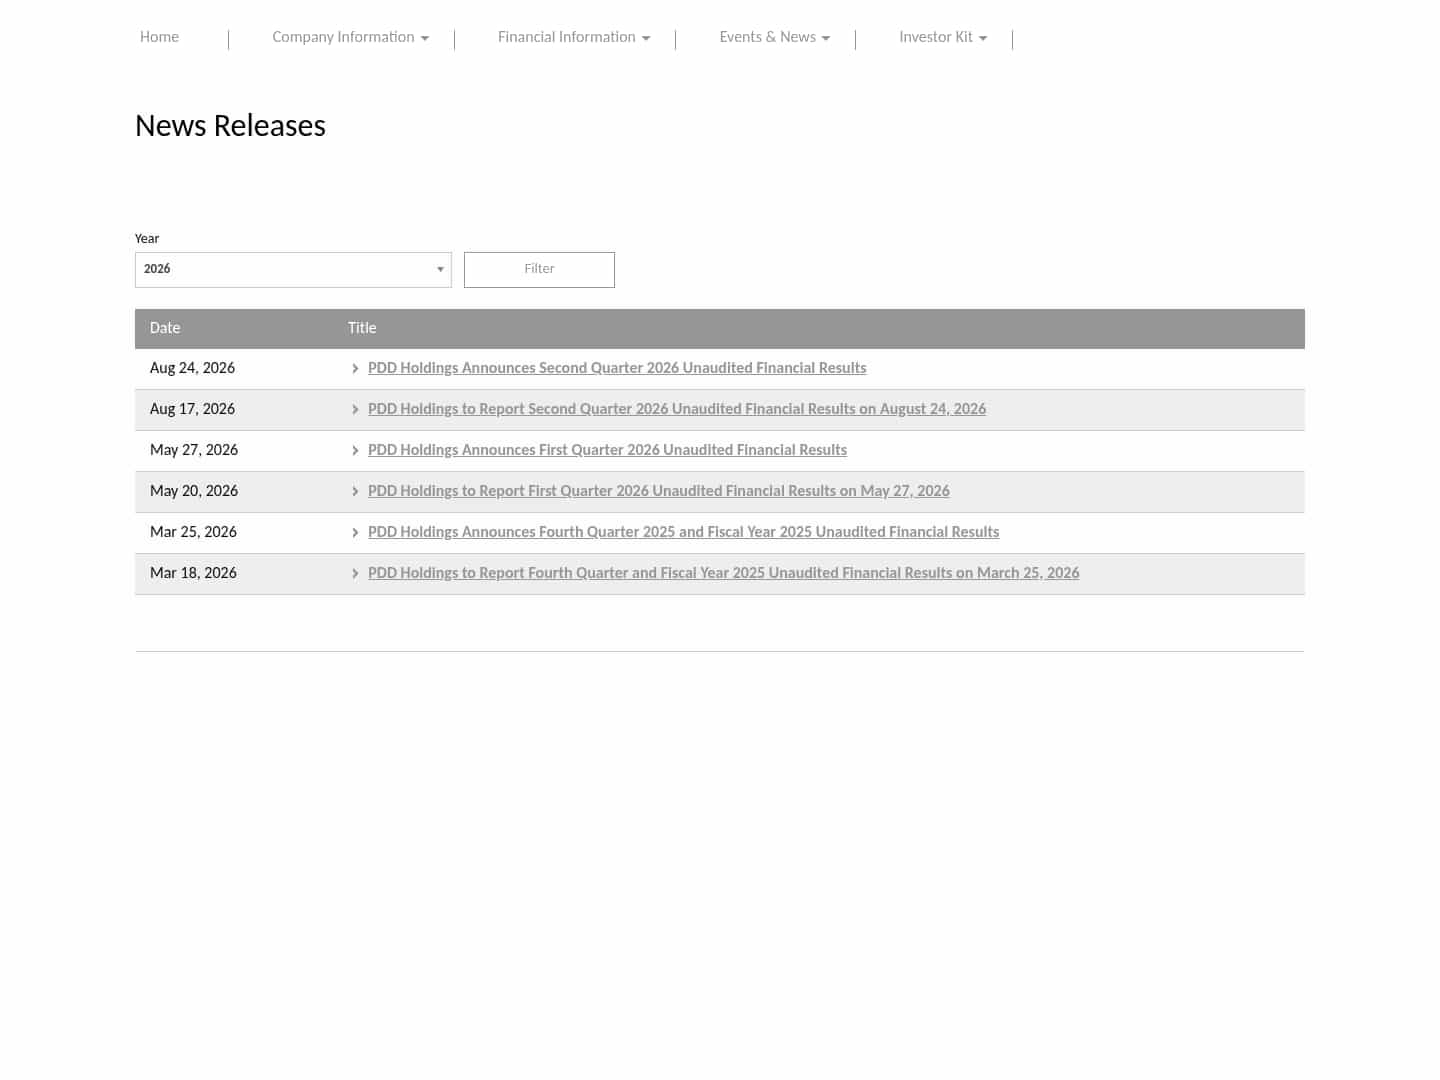Click the date cell Mar 25, 2026

click(x=193, y=532)
